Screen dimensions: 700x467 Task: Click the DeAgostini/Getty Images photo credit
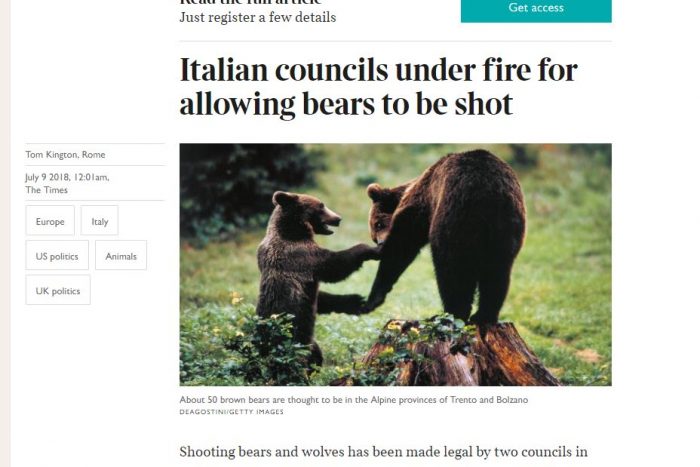click(x=231, y=412)
